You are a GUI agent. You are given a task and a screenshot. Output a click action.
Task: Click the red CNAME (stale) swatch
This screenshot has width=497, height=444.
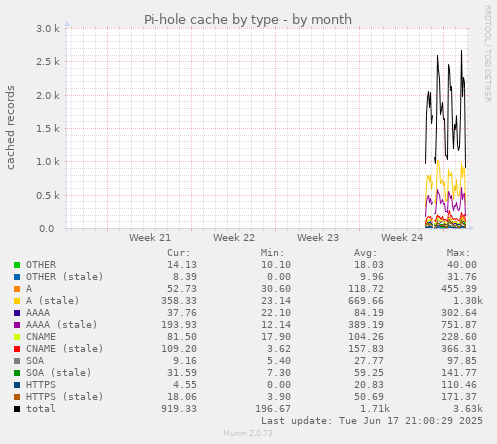click(x=17, y=349)
